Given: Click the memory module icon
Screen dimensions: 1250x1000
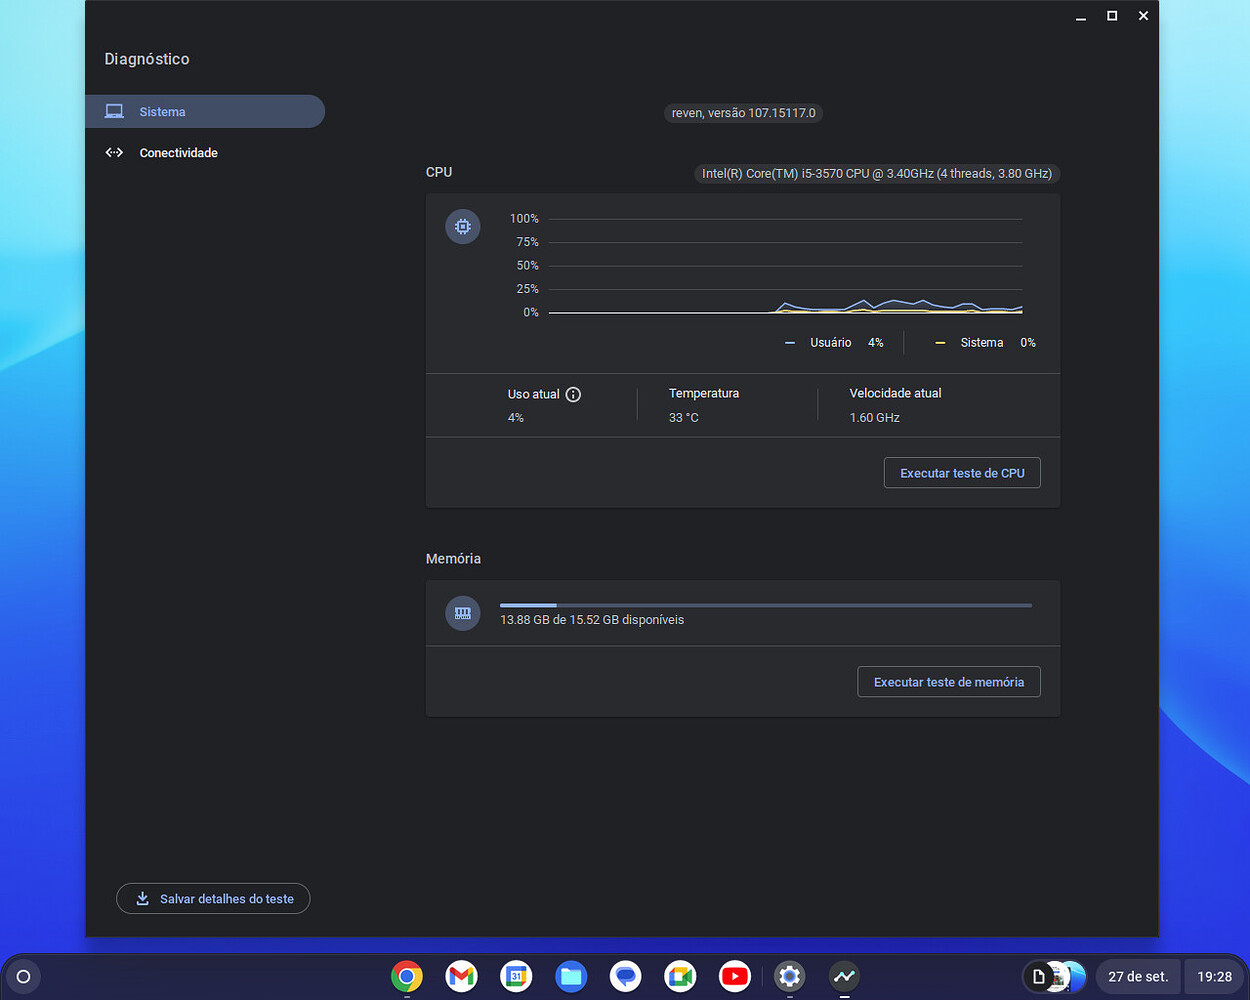Looking at the screenshot, I should tap(462, 613).
